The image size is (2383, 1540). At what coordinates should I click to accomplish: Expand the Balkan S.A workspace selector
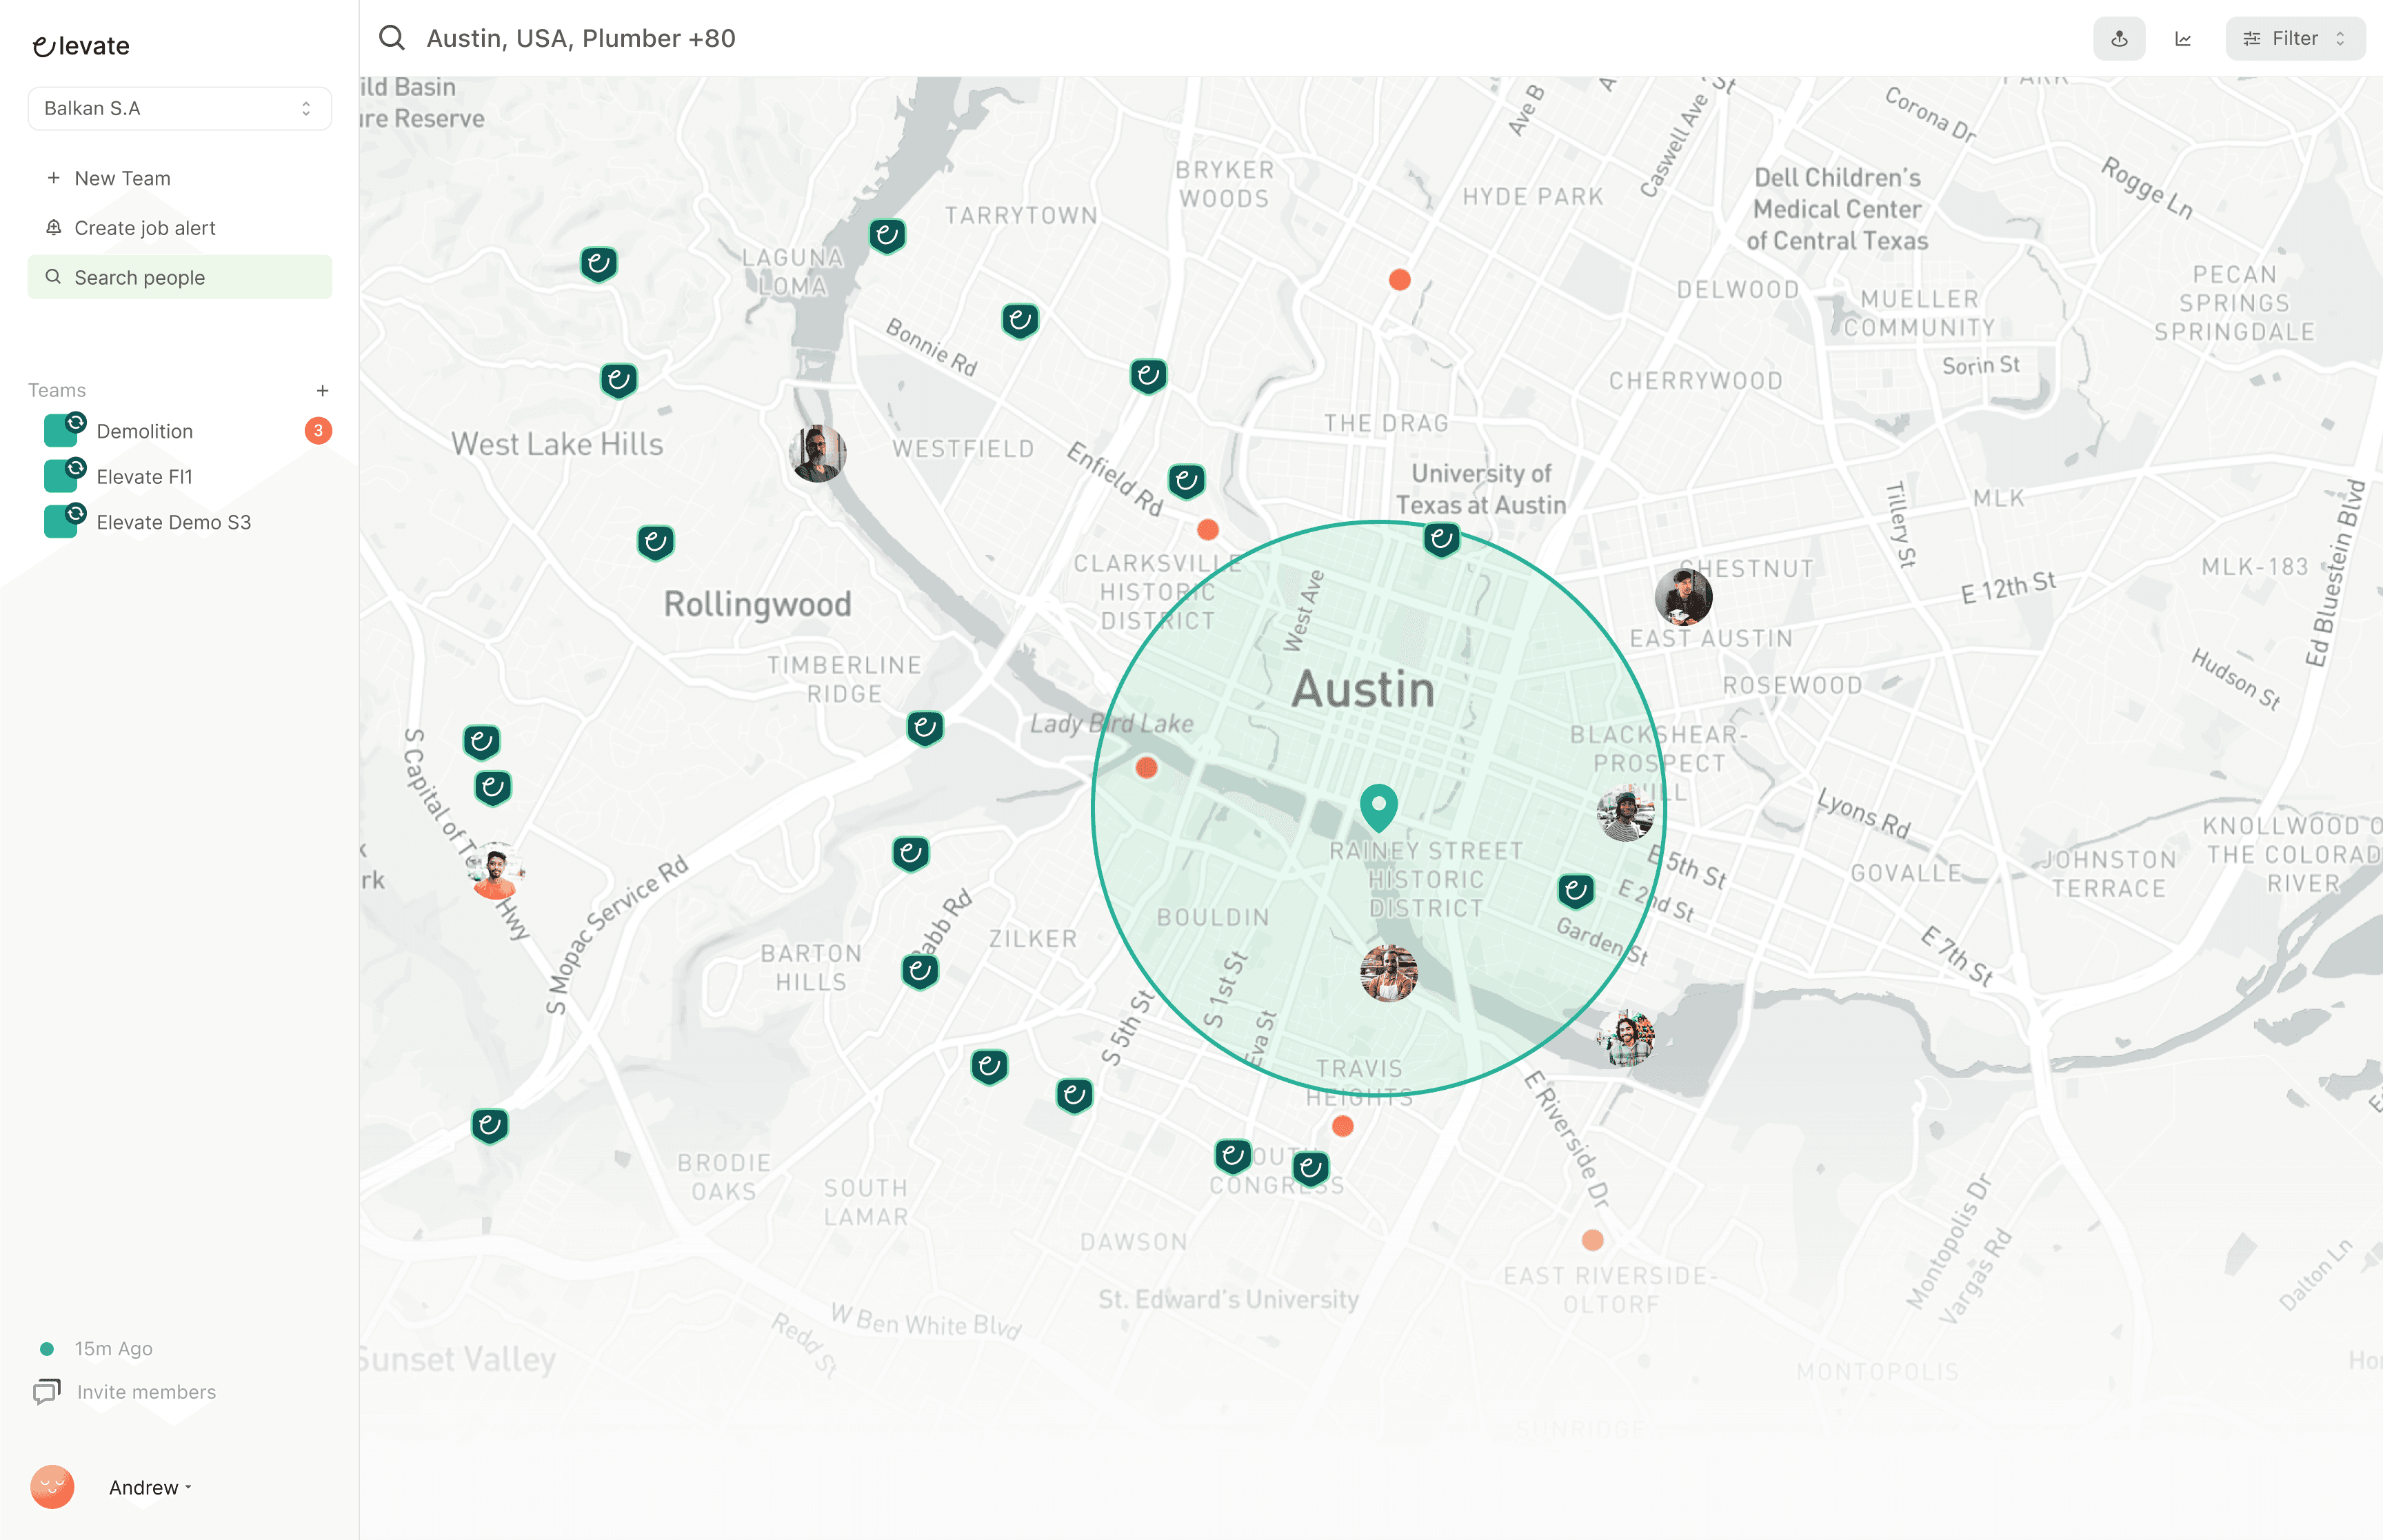tap(179, 108)
